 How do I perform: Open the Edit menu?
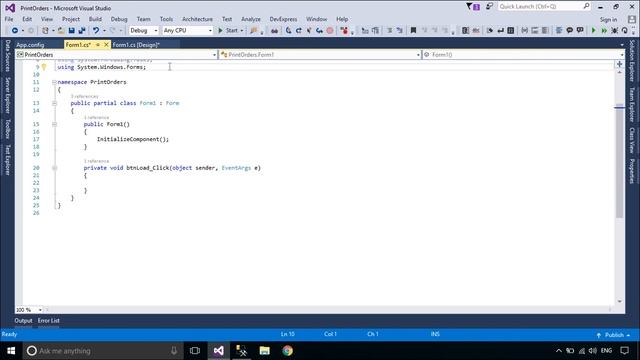27,19
